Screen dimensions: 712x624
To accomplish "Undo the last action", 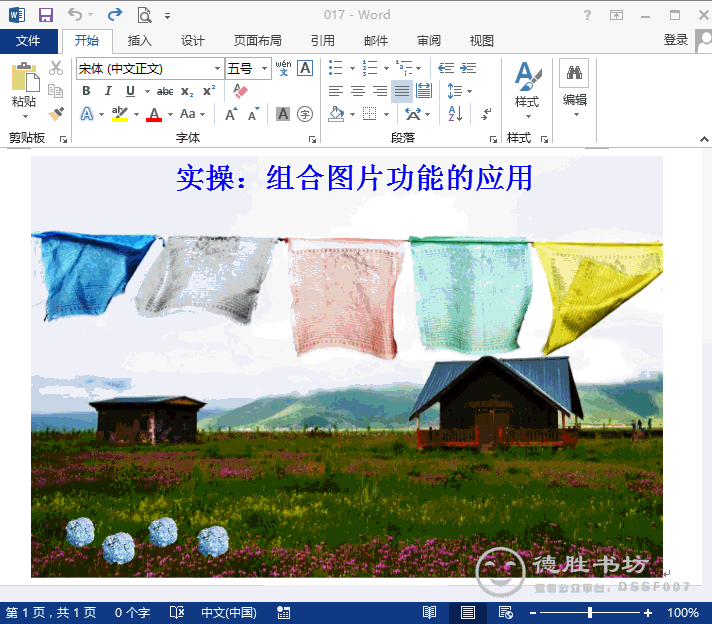I will tap(75, 15).
